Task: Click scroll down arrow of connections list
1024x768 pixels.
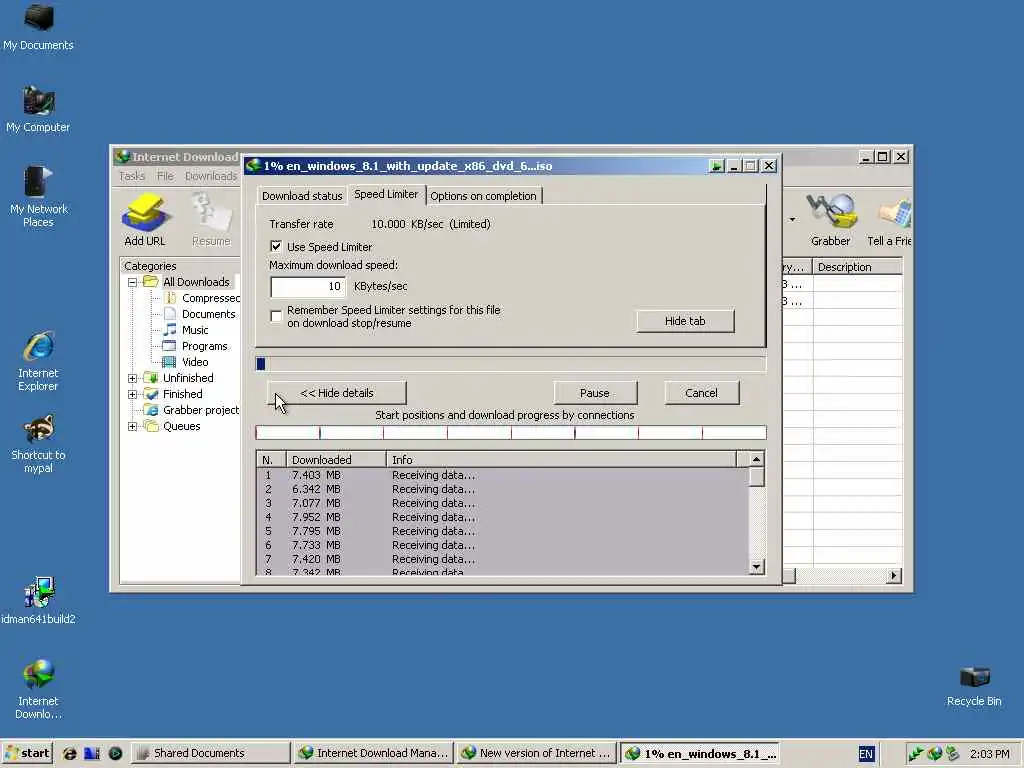Action: tap(756, 567)
